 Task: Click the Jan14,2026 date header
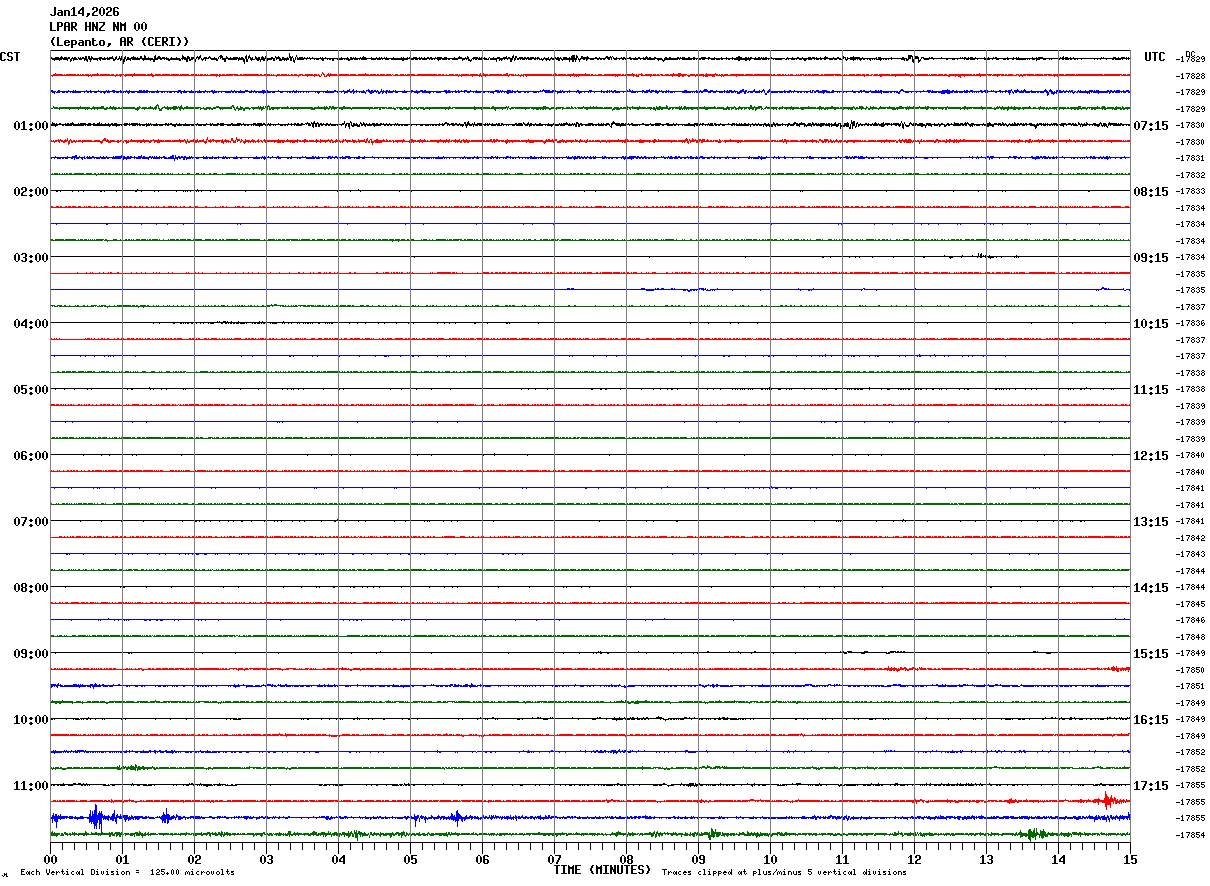[x=84, y=12]
